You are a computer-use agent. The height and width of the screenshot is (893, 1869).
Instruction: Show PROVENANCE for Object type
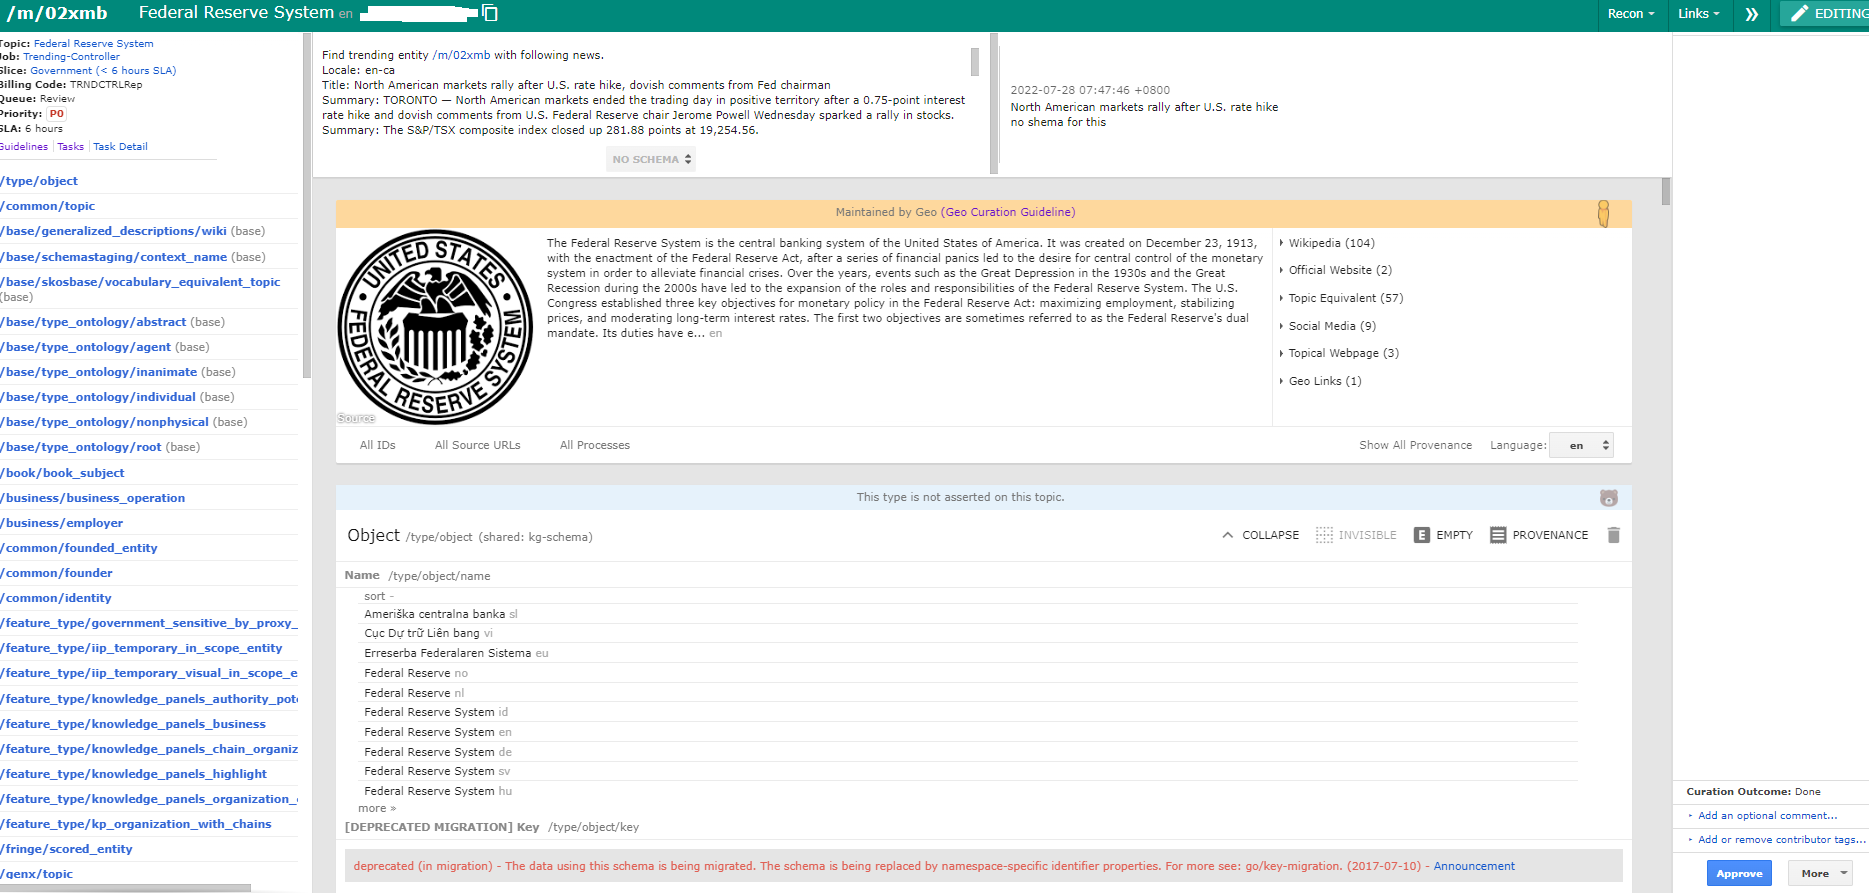pyautogui.click(x=1539, y=535)
